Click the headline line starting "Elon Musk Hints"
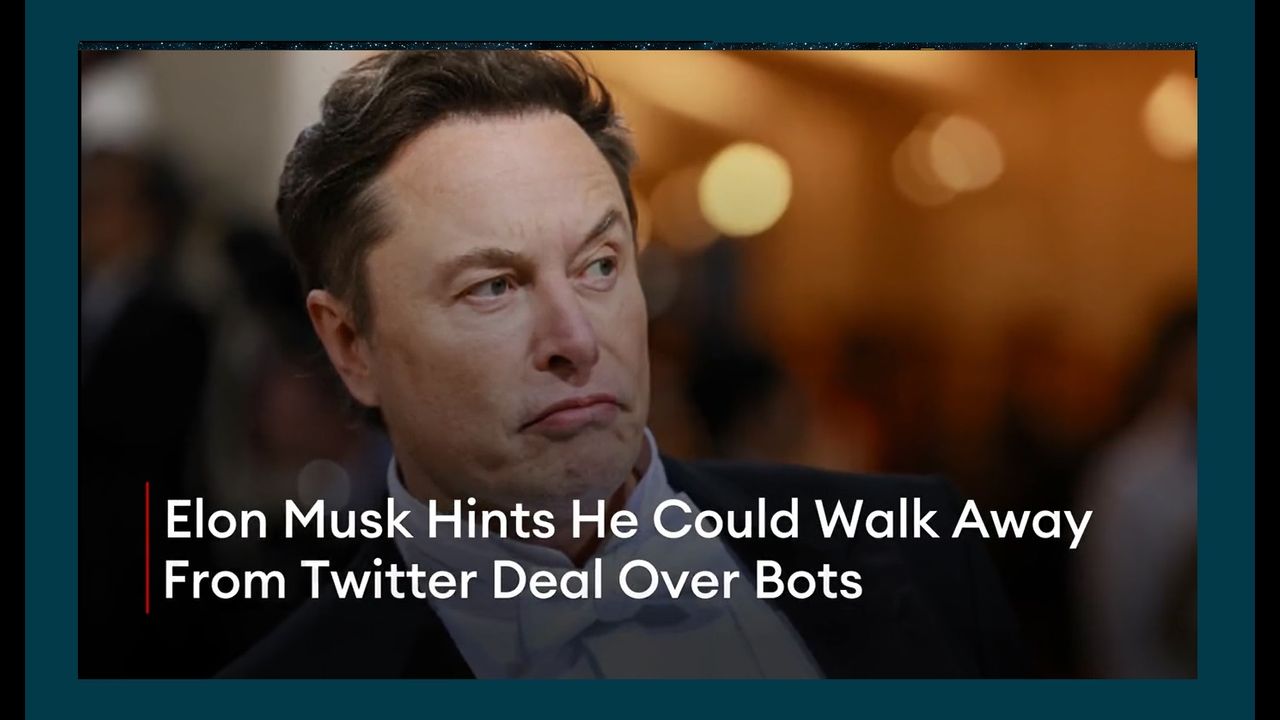This screenshot has width=1280, height=720. tap(627, 523)
